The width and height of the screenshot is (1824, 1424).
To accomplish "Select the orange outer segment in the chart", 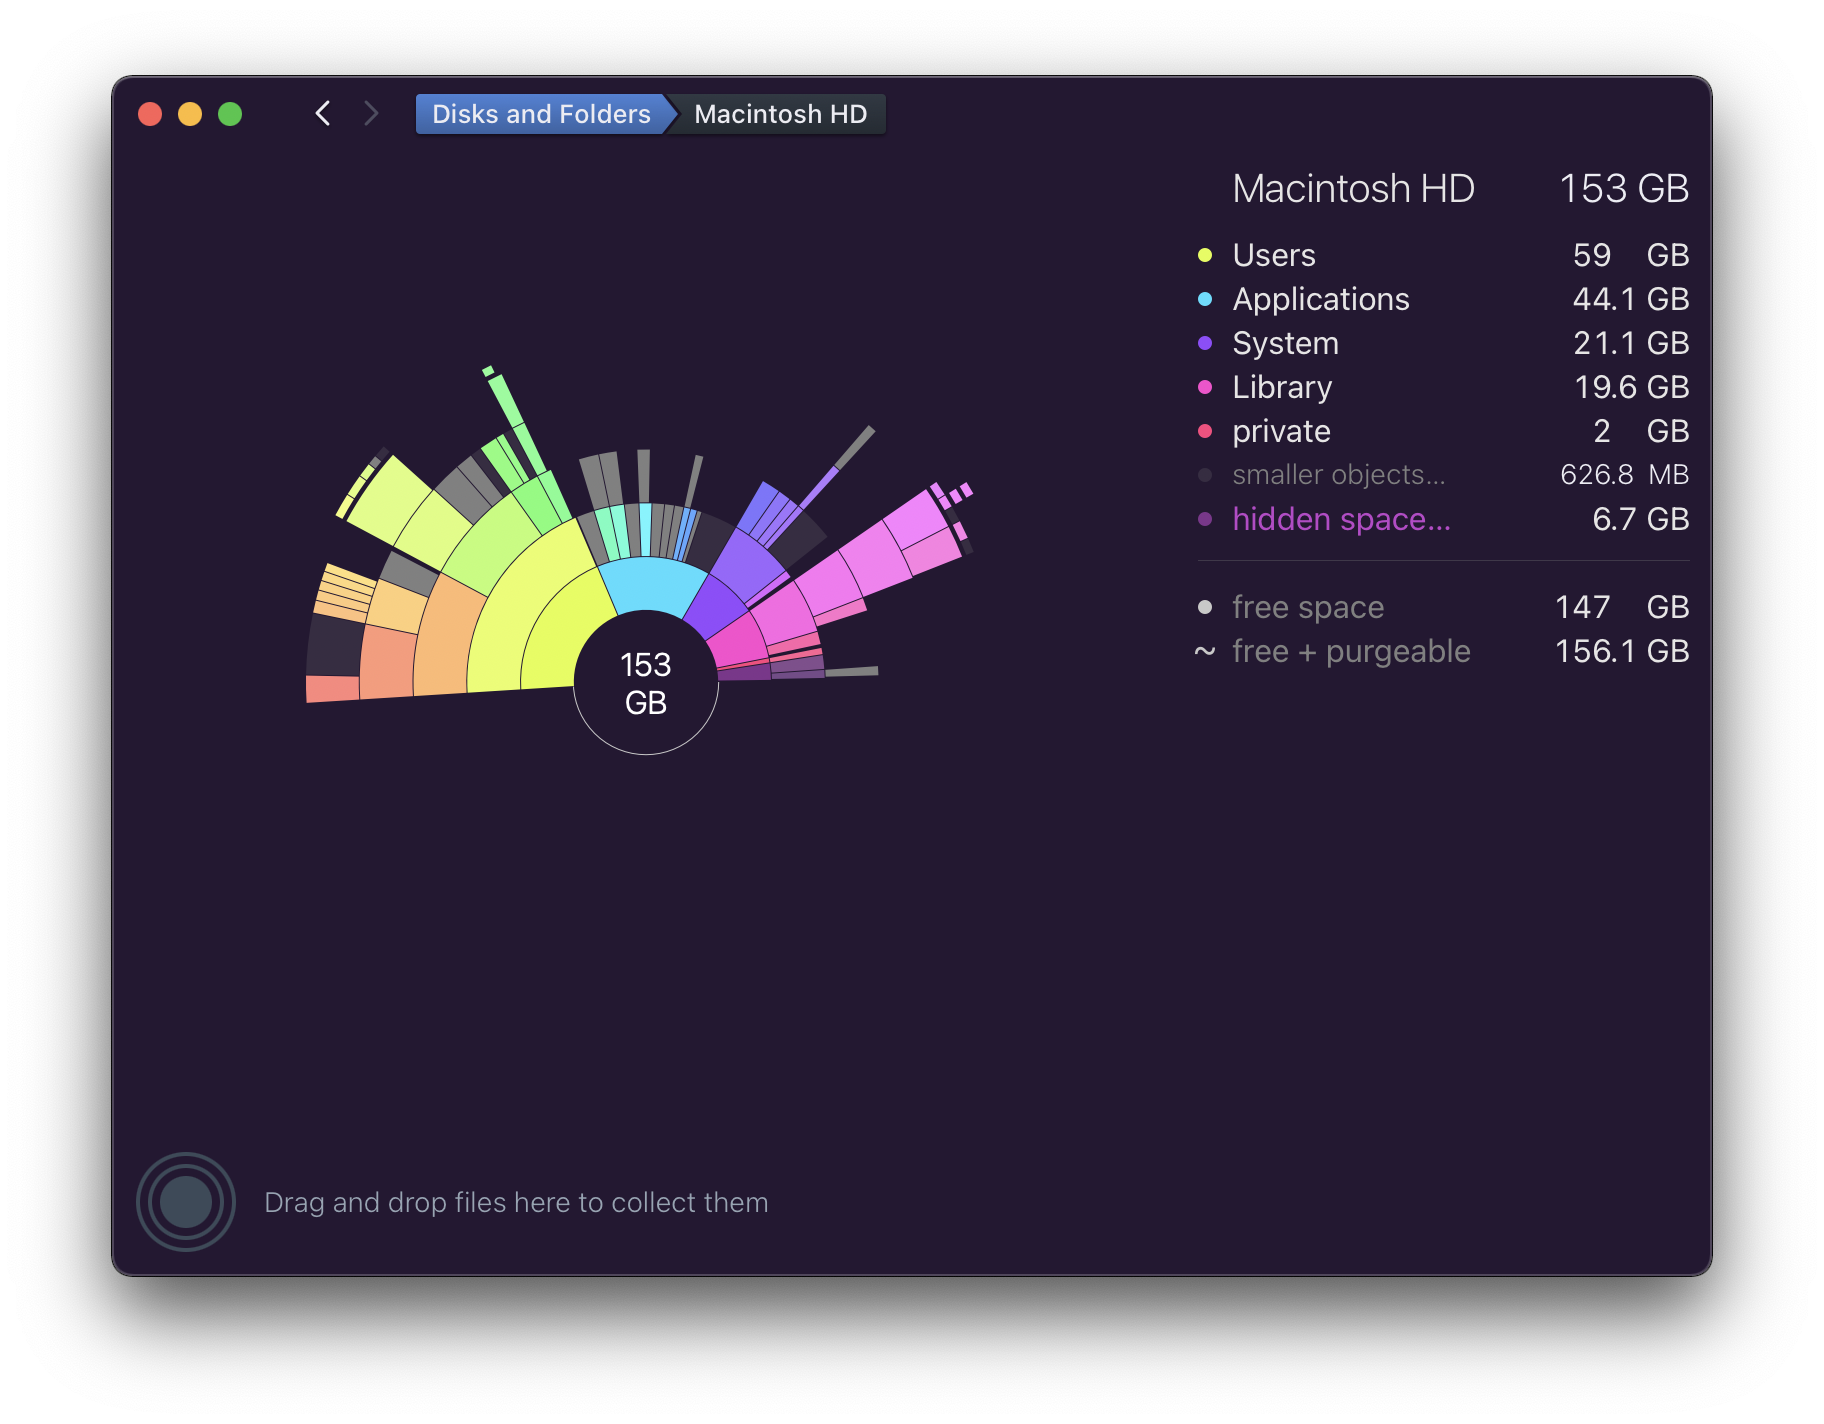I will (x=445, y=640).
